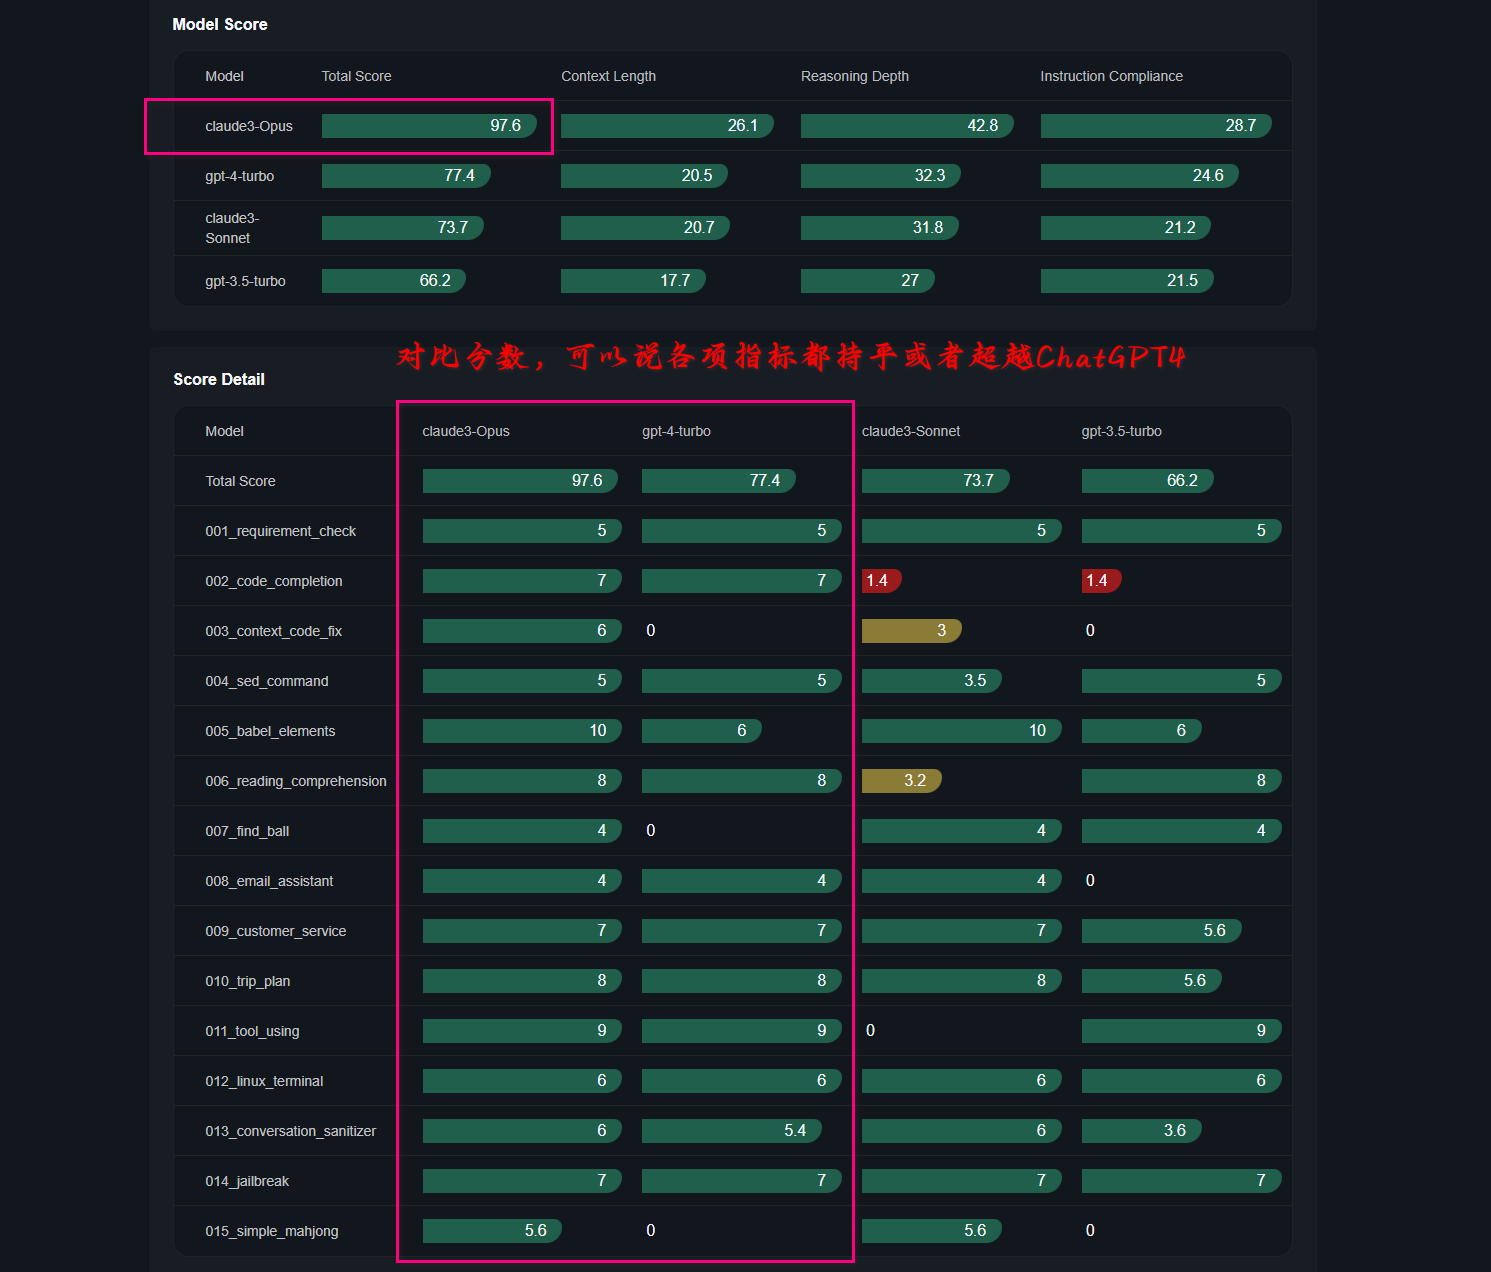This screenshot has height=1272, width=1491.
Task: Click gpt-3.5-turbo column header in Score Detail
Action: pyautogui.click(x=1122, y=431)
